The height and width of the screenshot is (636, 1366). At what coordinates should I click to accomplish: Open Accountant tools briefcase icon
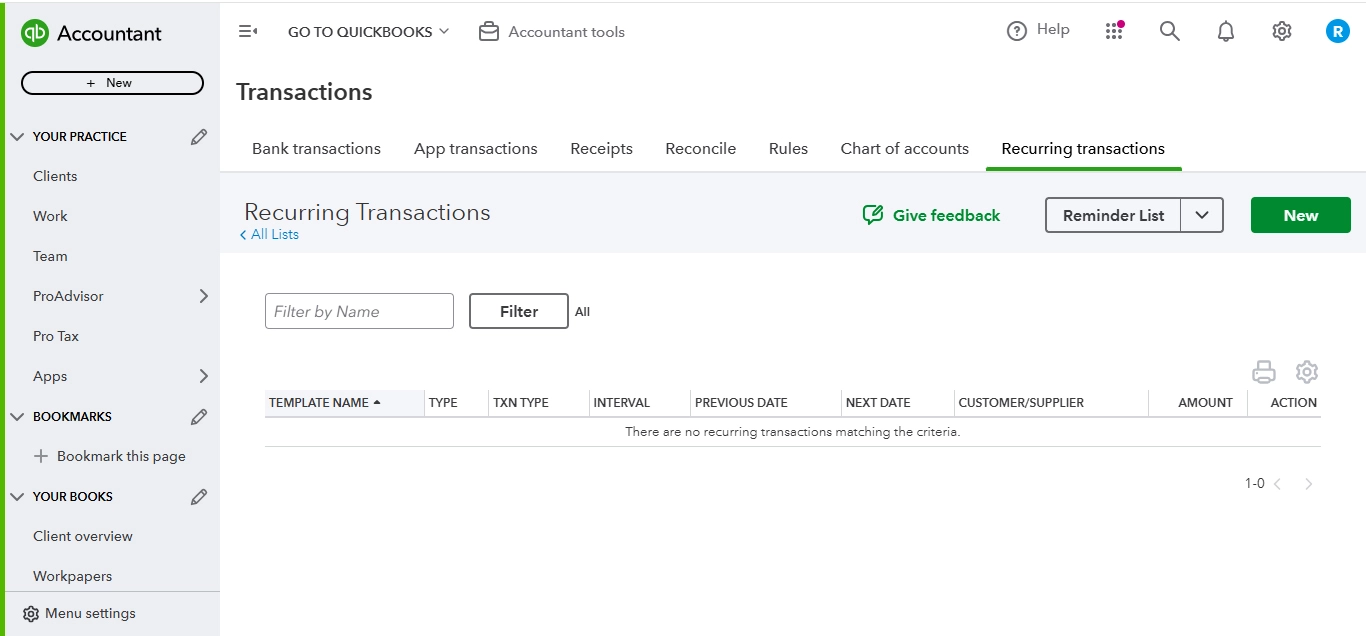[x=489, y=31]
